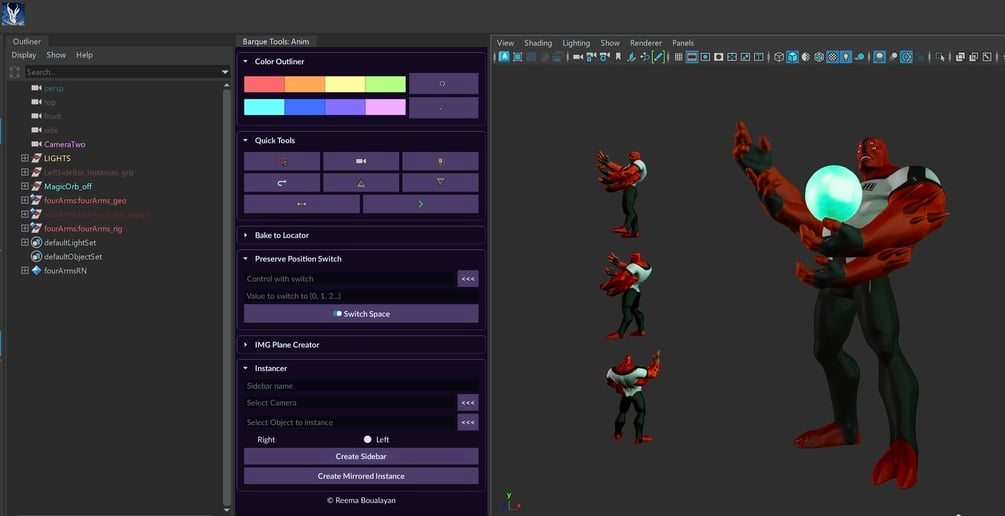Open the Panels menu

[x=683, y=43]
